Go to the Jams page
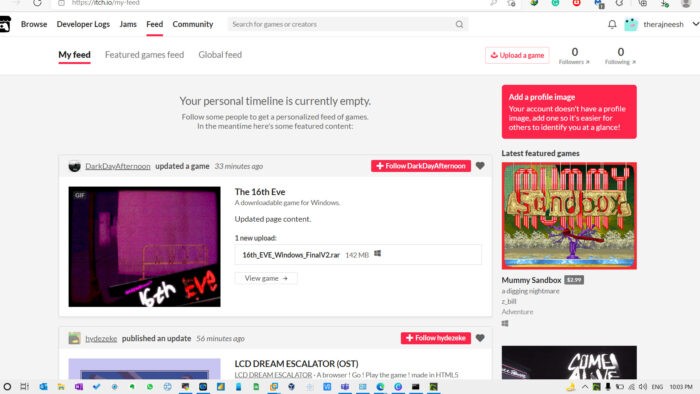 128,25
